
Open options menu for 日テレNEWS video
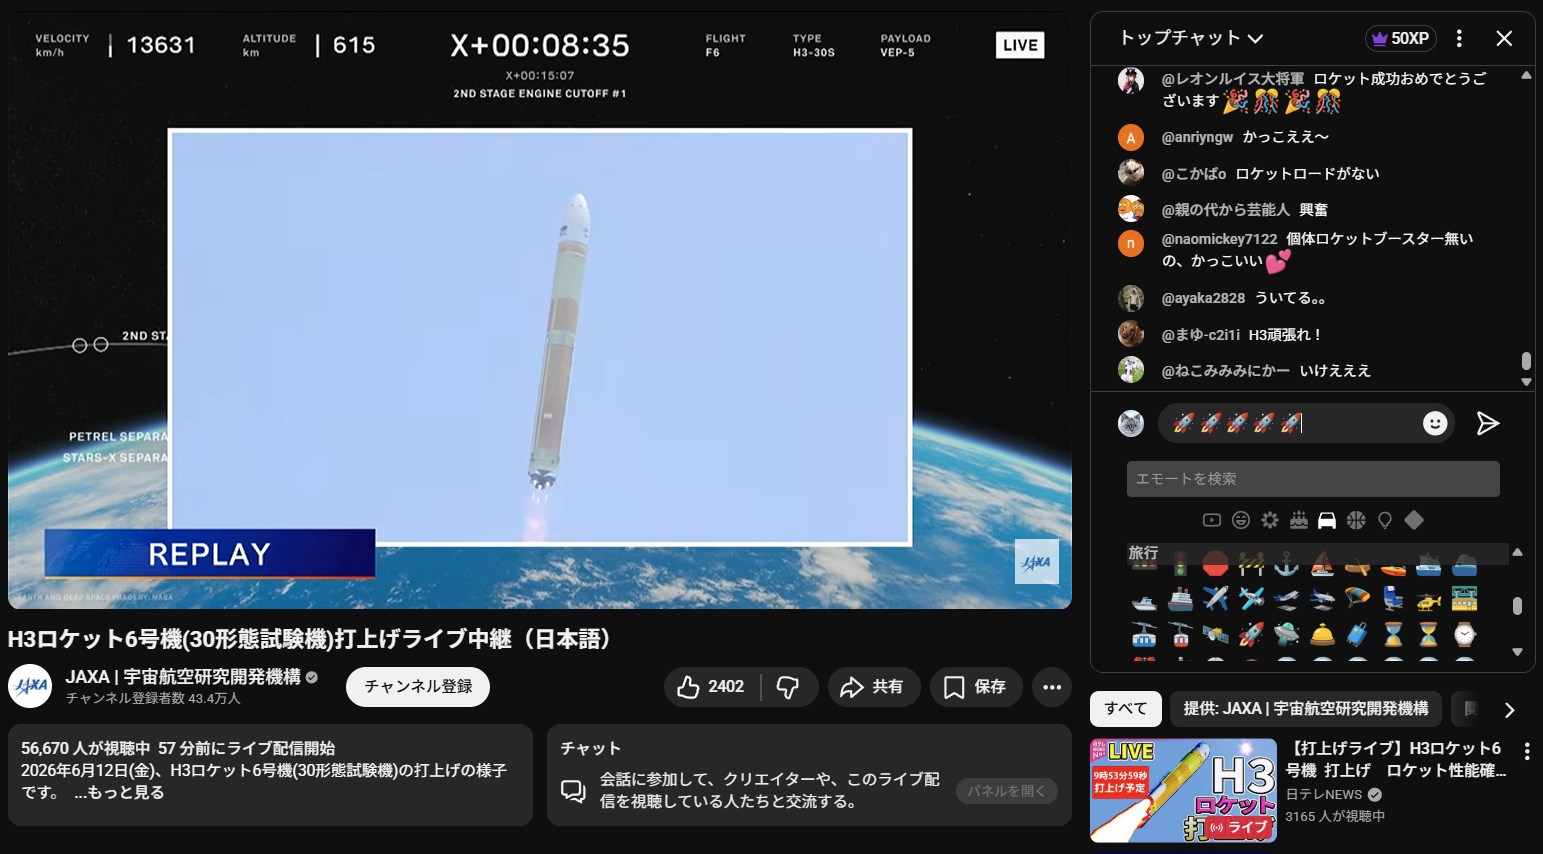click(x=1527, y=751)
